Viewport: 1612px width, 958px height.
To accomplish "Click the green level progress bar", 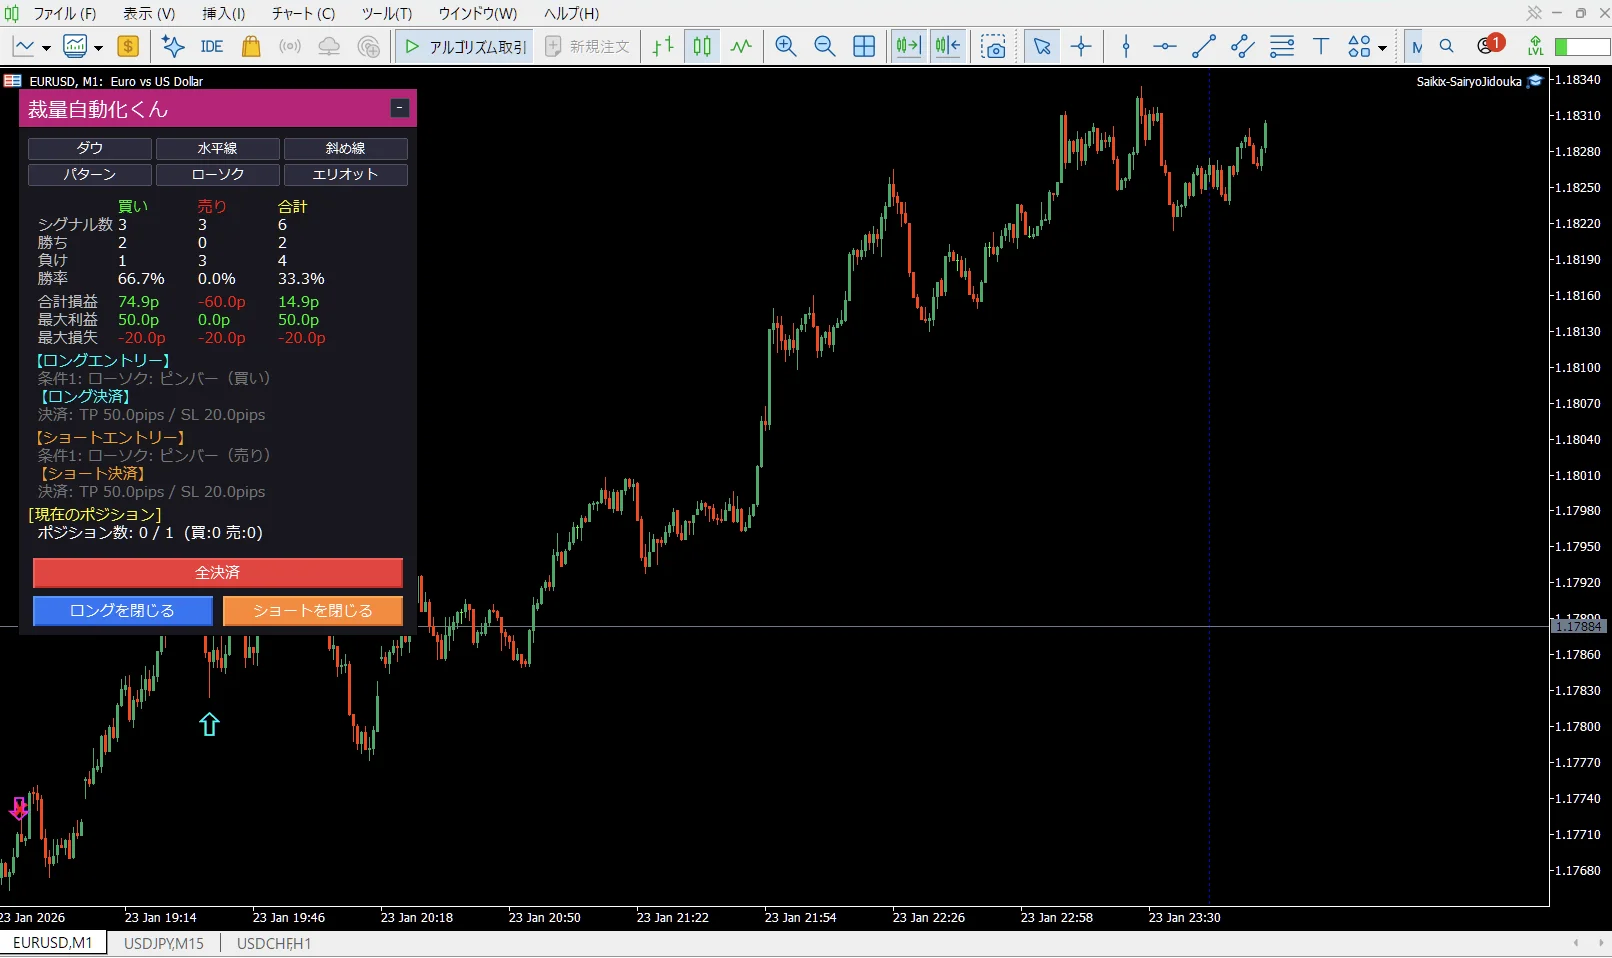I will (1582, 47).
